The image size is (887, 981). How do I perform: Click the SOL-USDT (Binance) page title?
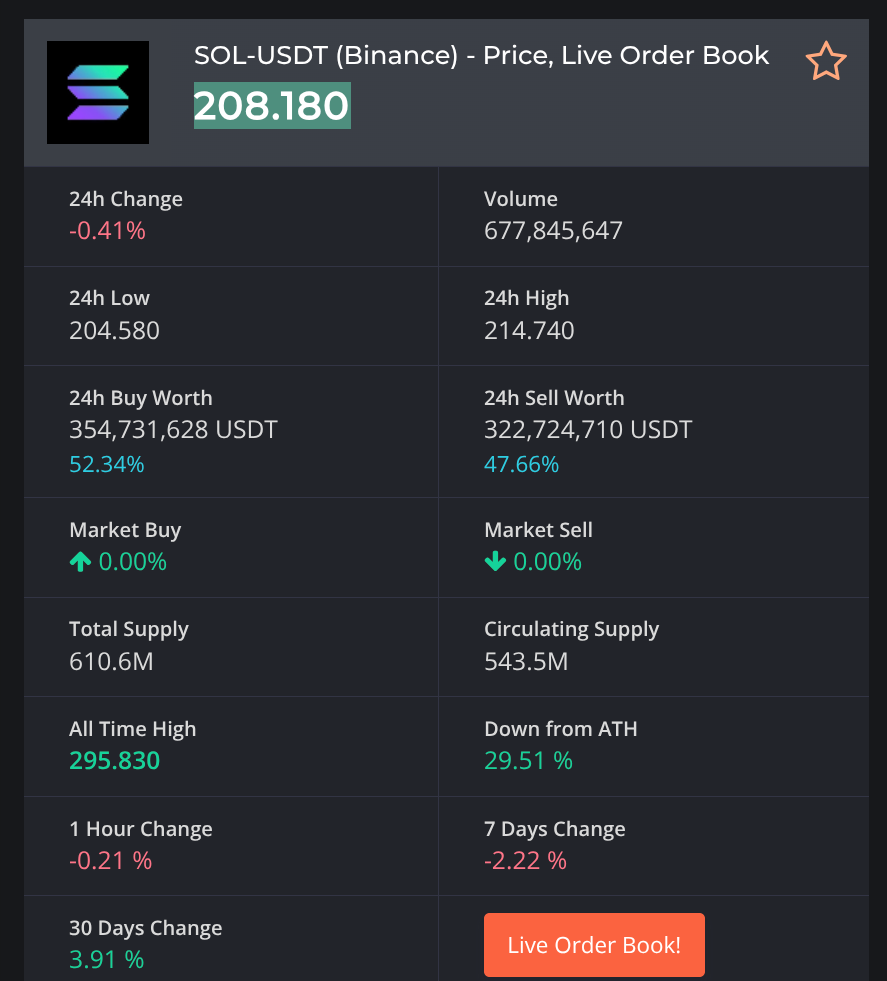[481, 55]
